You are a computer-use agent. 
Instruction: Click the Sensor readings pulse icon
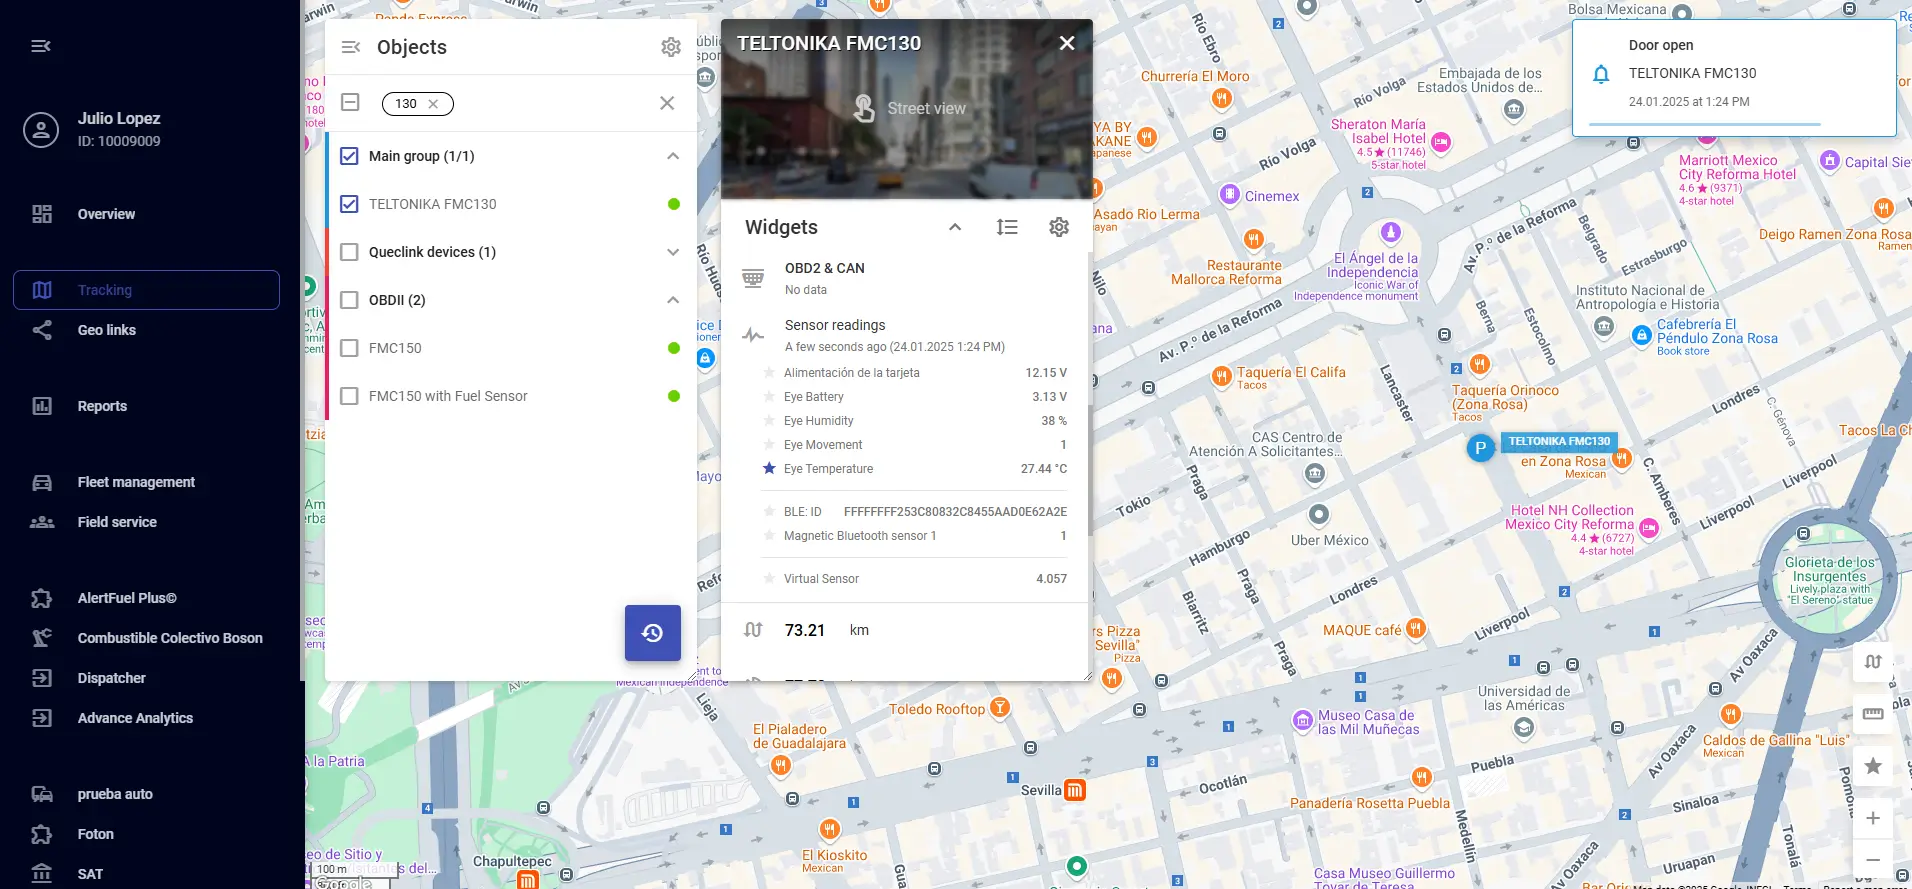(x=753, y=335)
